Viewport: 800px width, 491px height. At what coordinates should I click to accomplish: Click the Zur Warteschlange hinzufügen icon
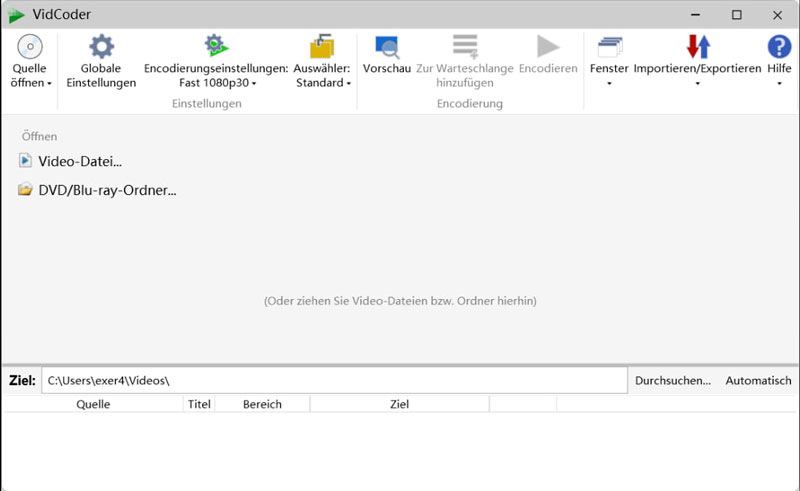465,46
